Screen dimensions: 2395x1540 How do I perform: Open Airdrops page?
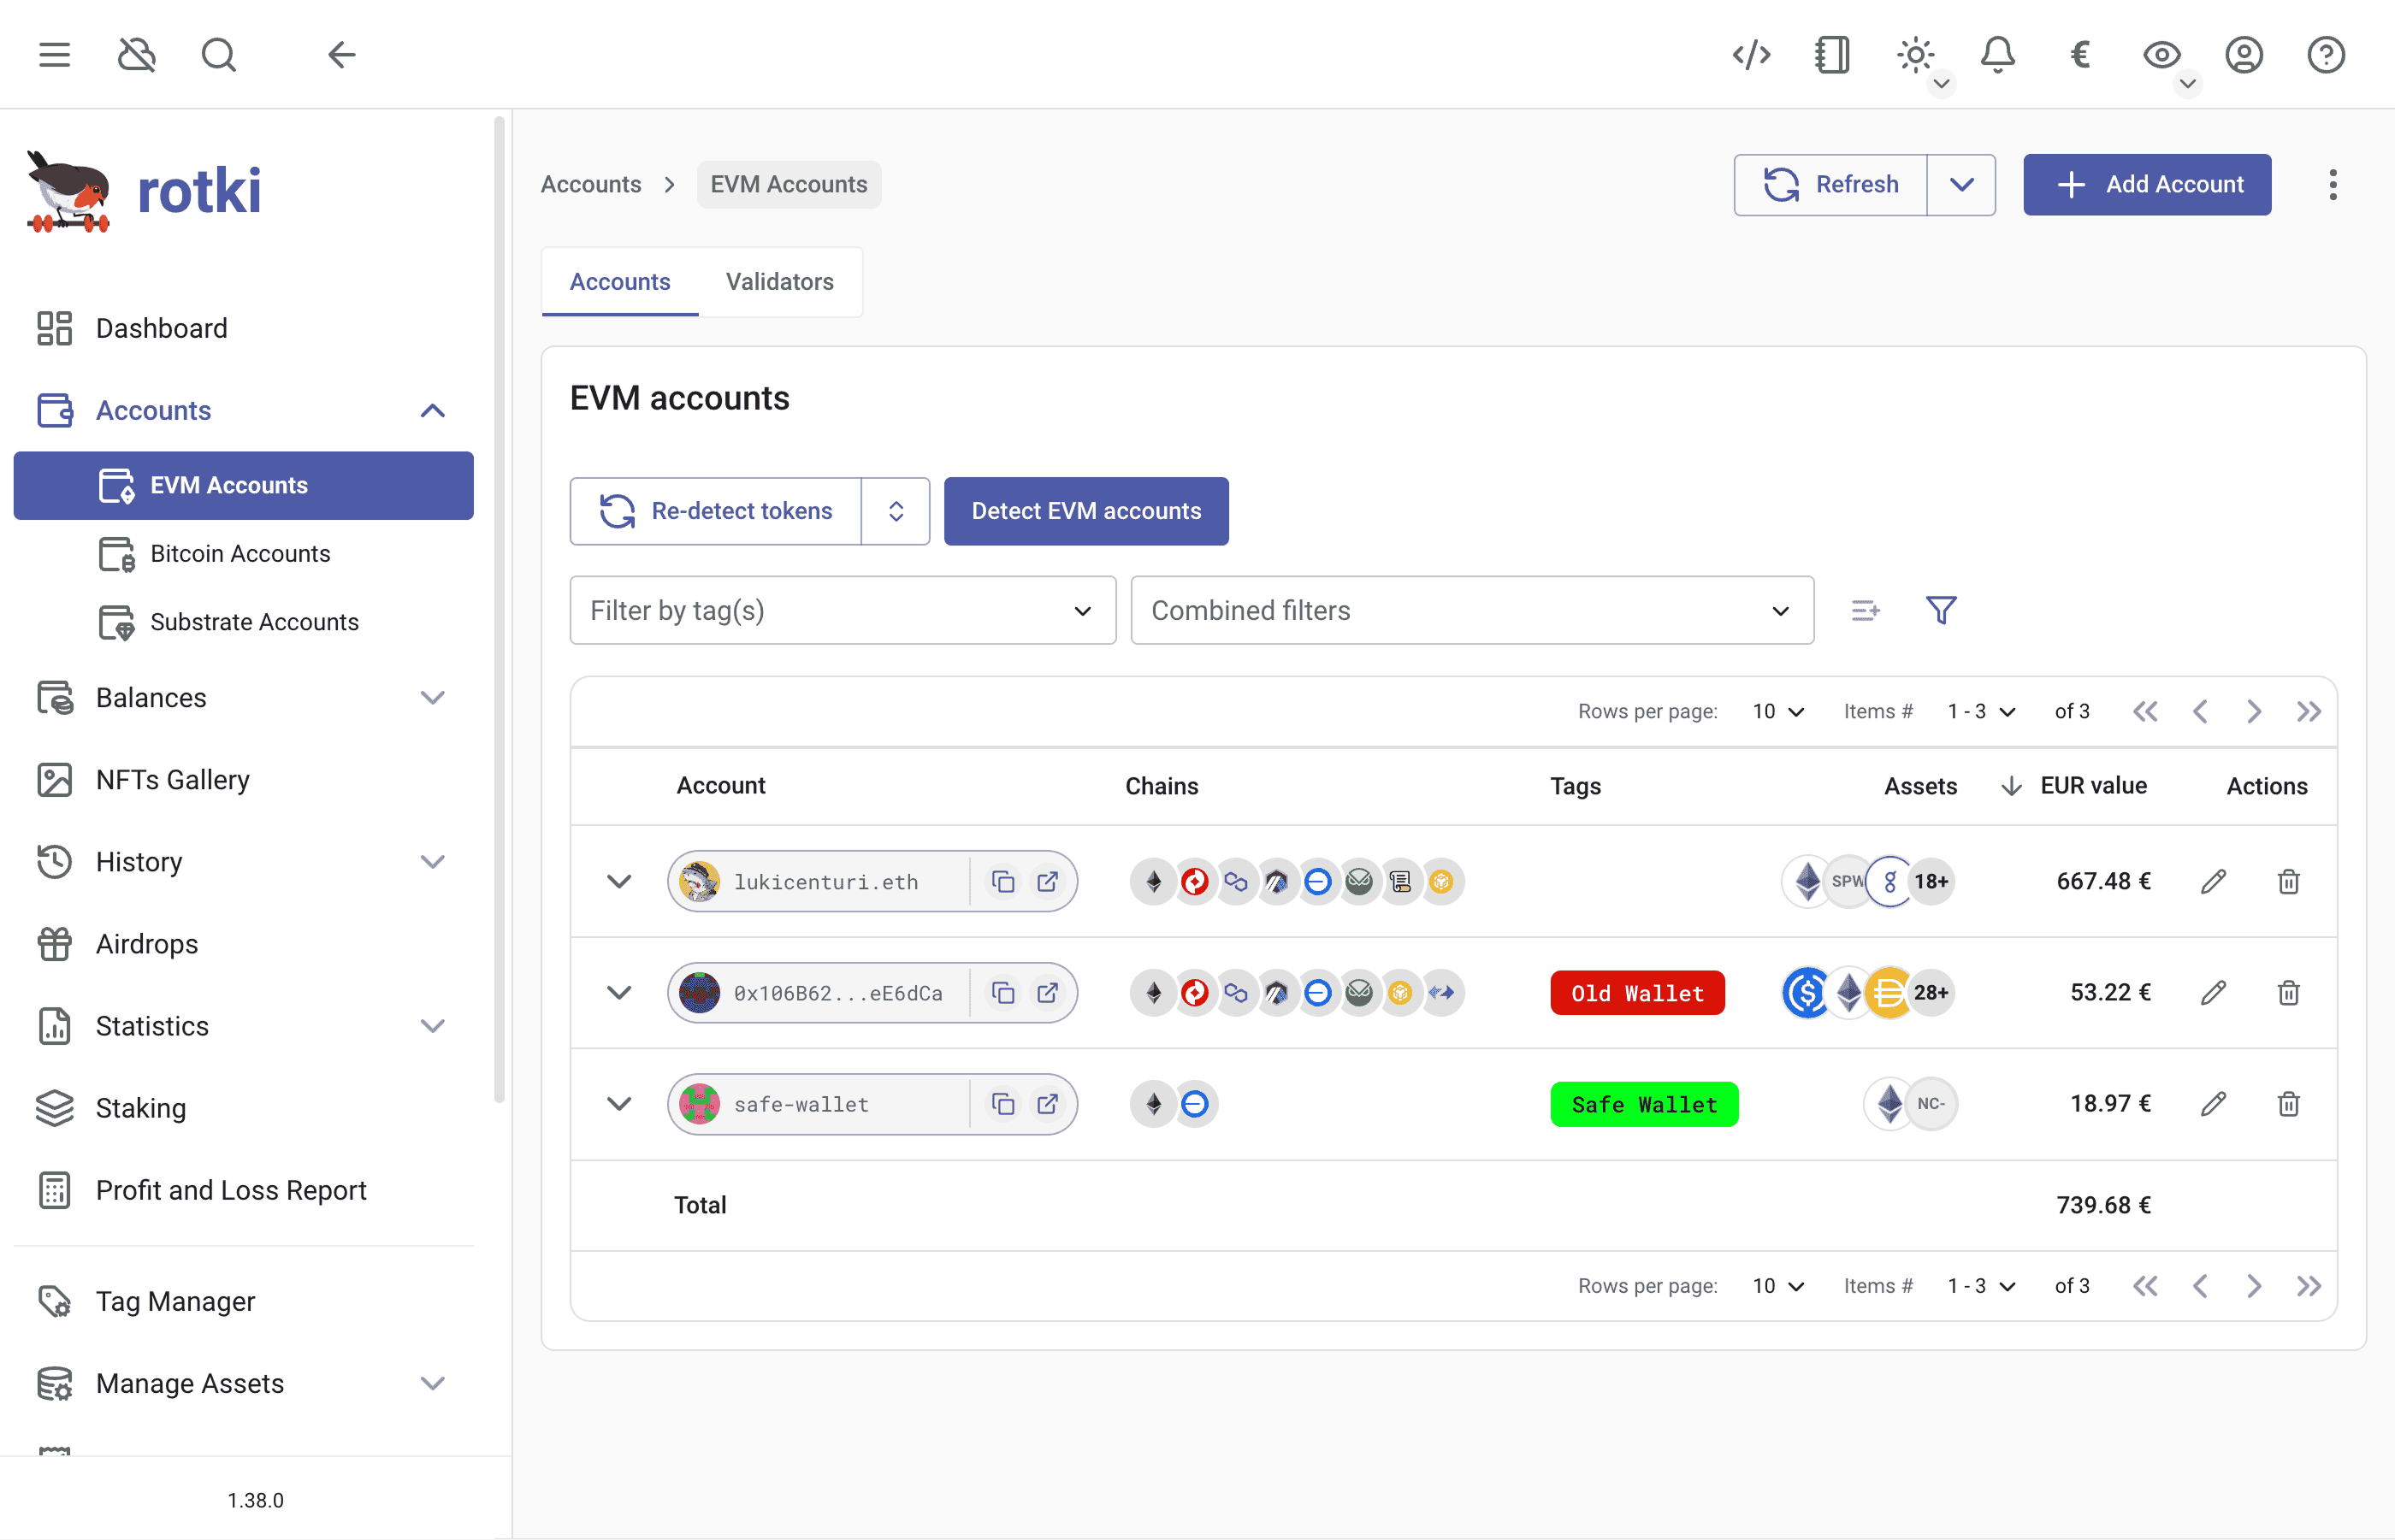pos(243,943)
